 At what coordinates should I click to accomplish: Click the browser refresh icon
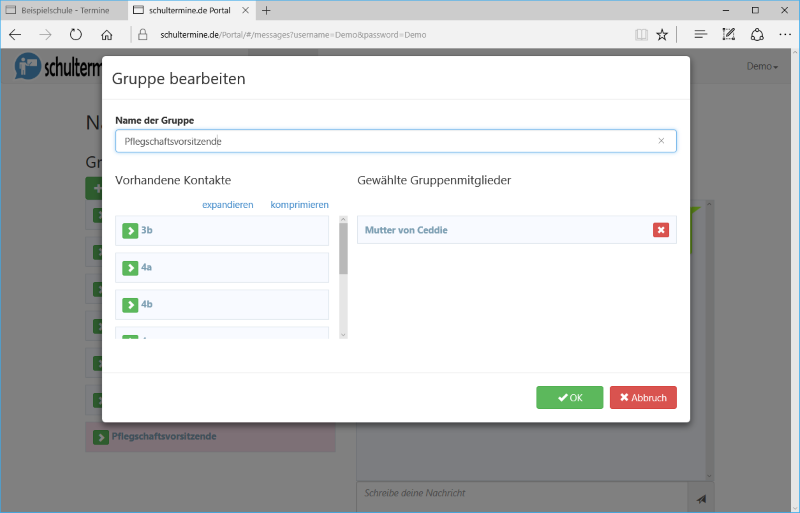(75, 35)
